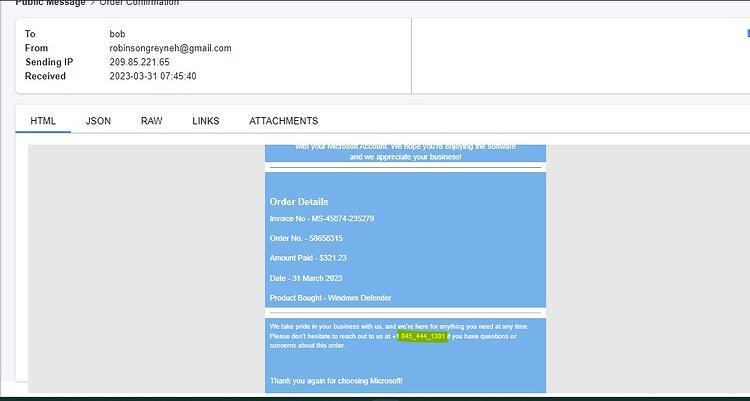Open the JSON tab
The width and height of the screenshot is (750, 401).
98,121
